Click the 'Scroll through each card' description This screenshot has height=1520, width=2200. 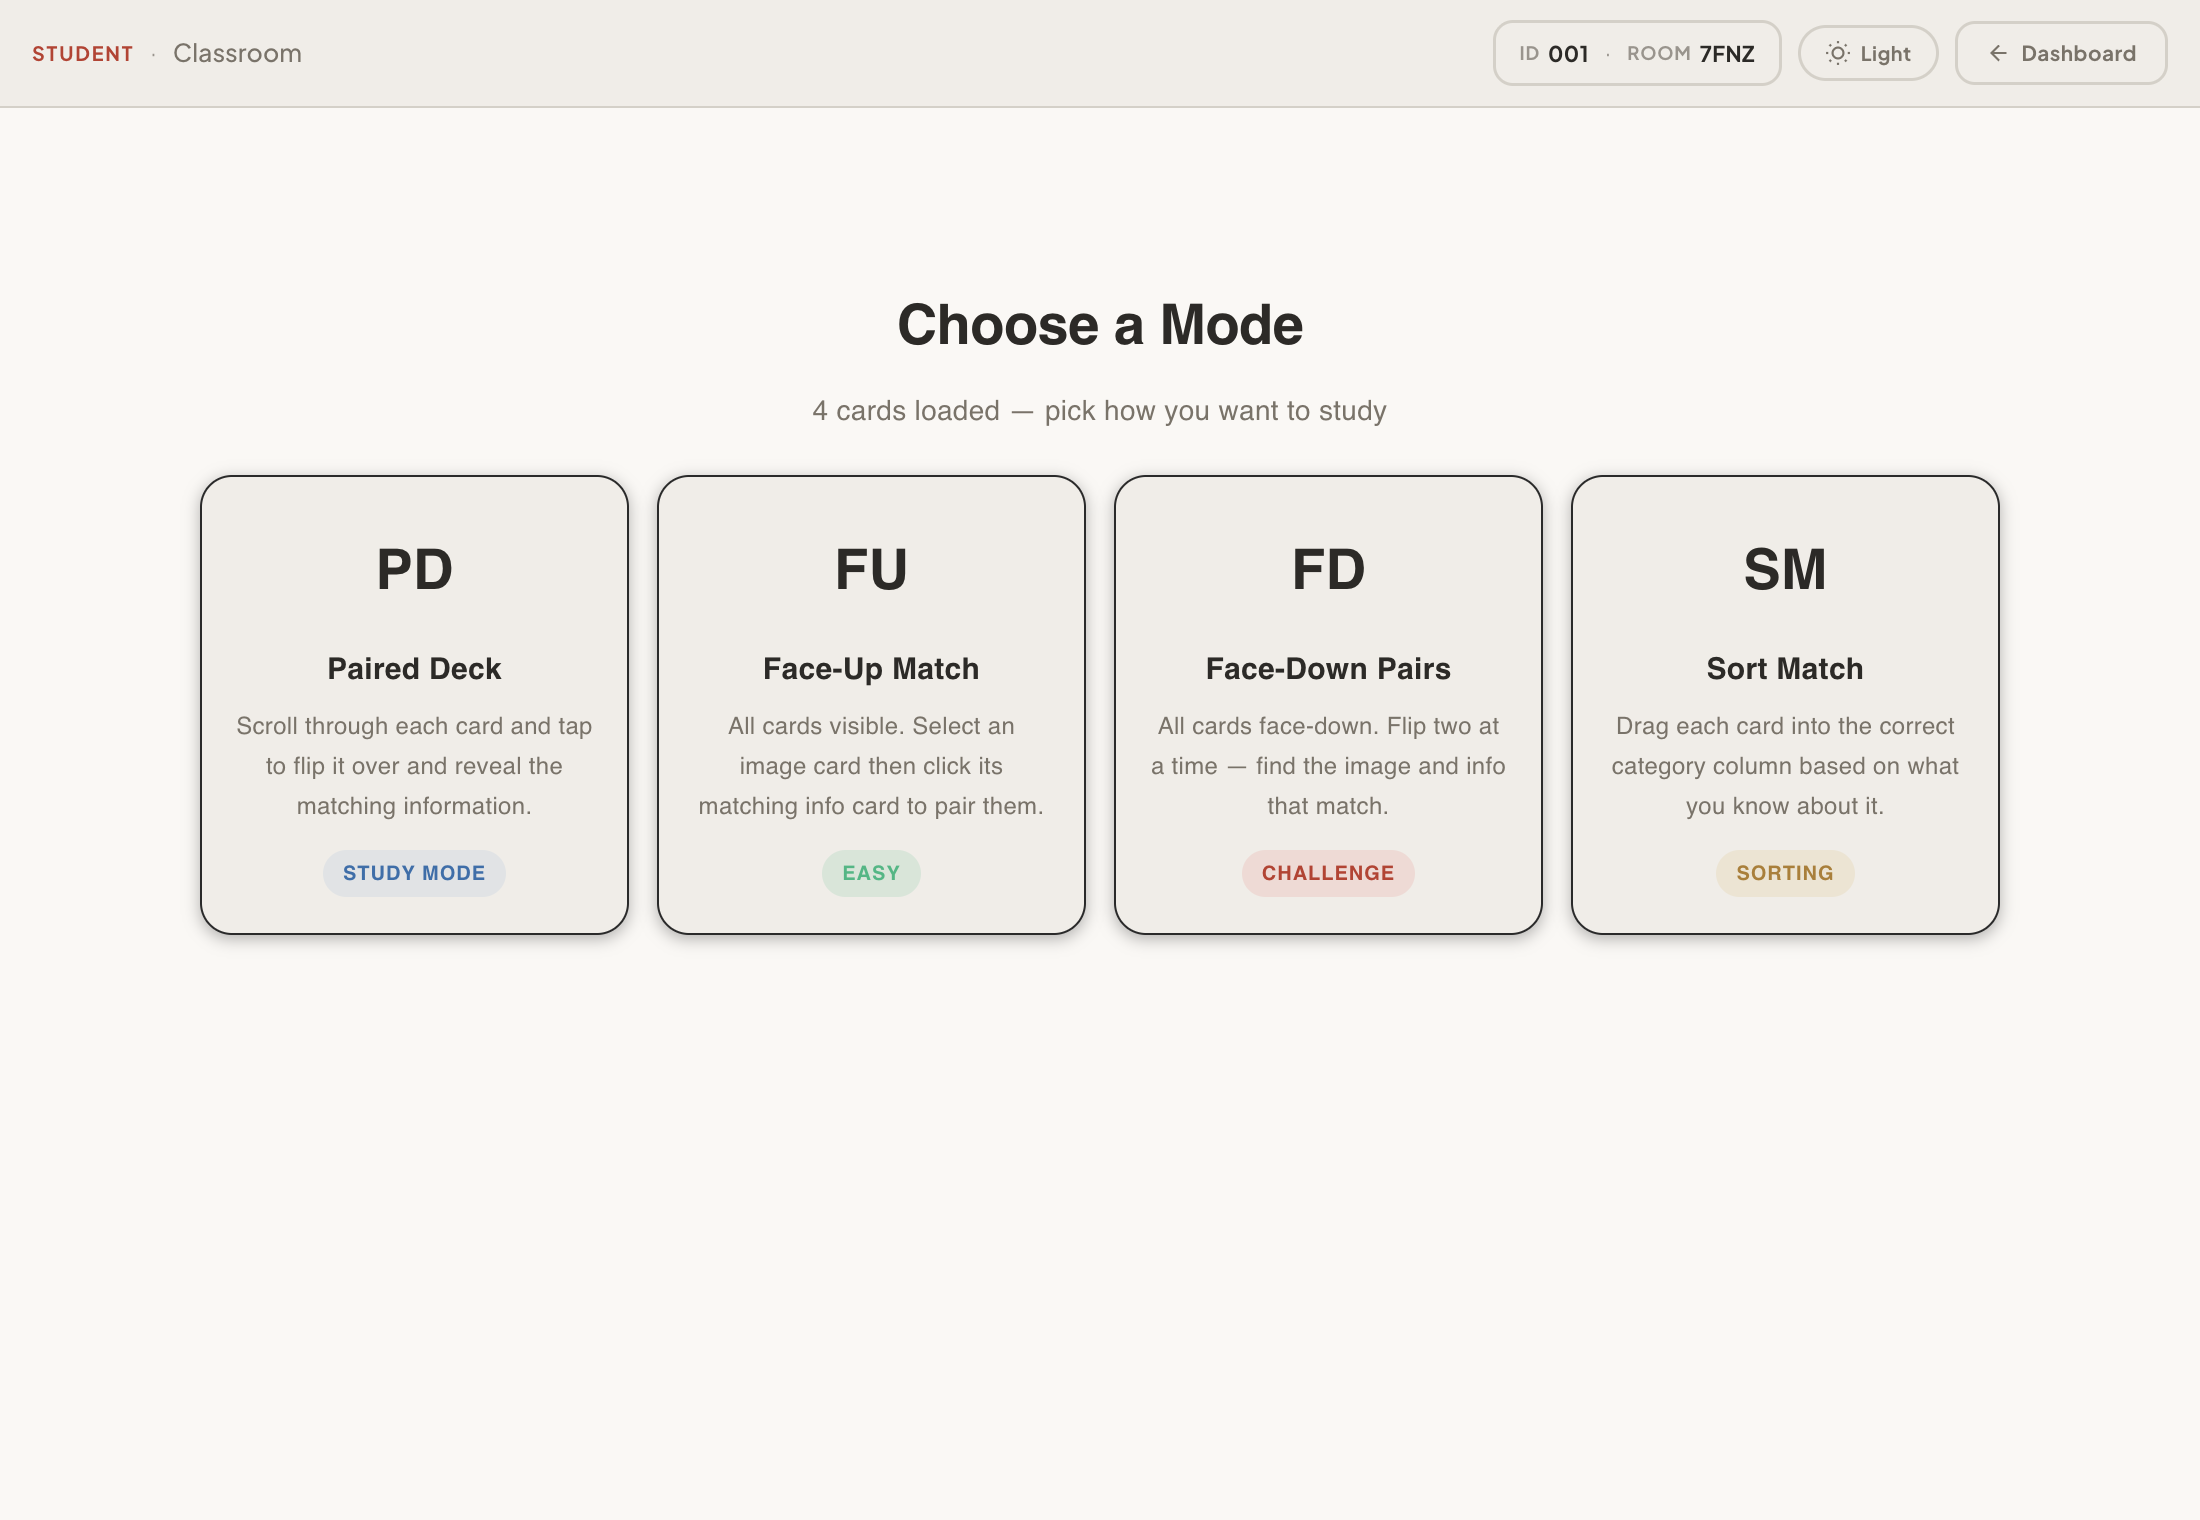click(414, 766)
